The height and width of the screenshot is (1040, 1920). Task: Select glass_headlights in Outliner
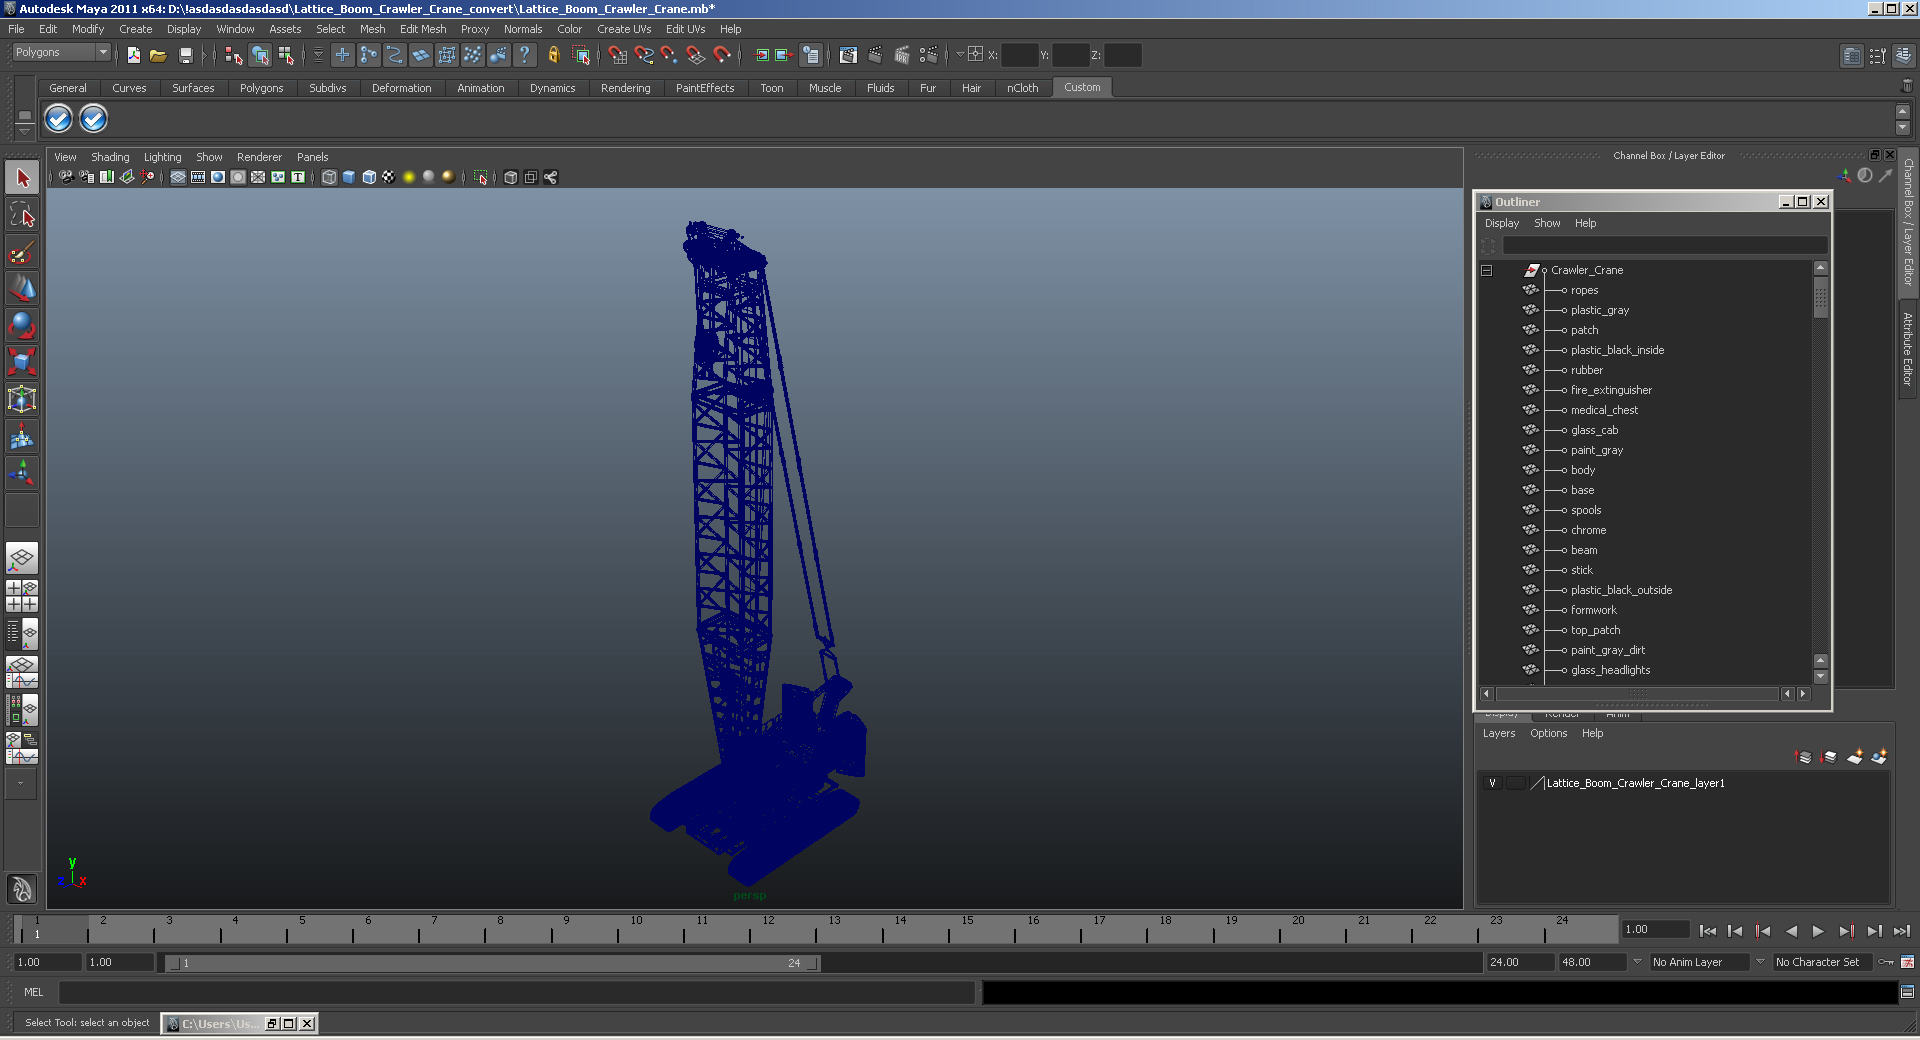pyautogui.click(x=1610, y=670)
